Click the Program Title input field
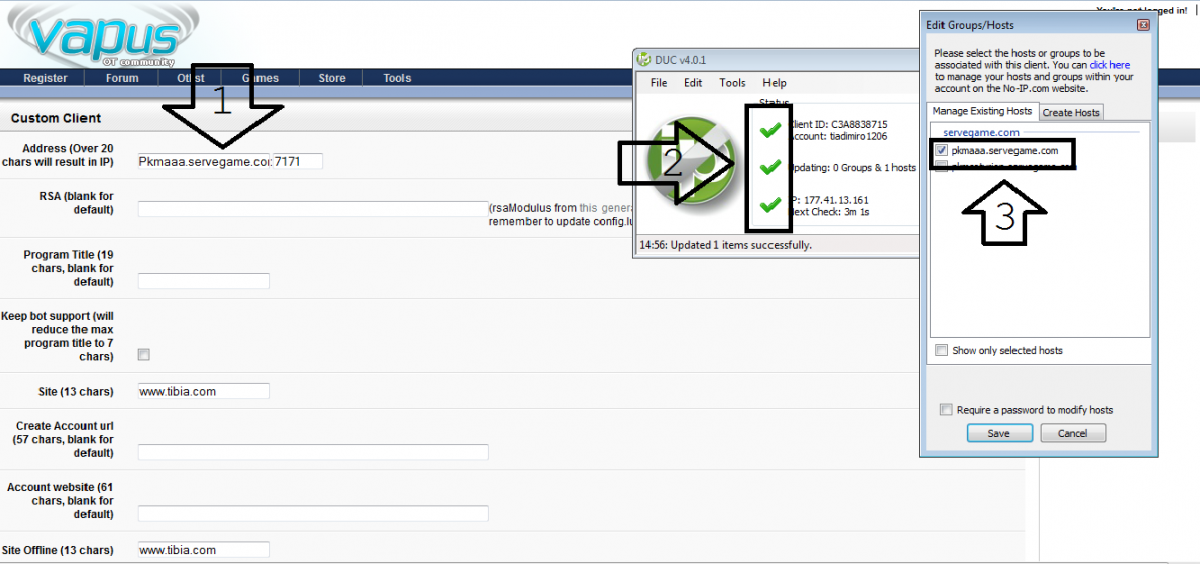 coord(204,281)
